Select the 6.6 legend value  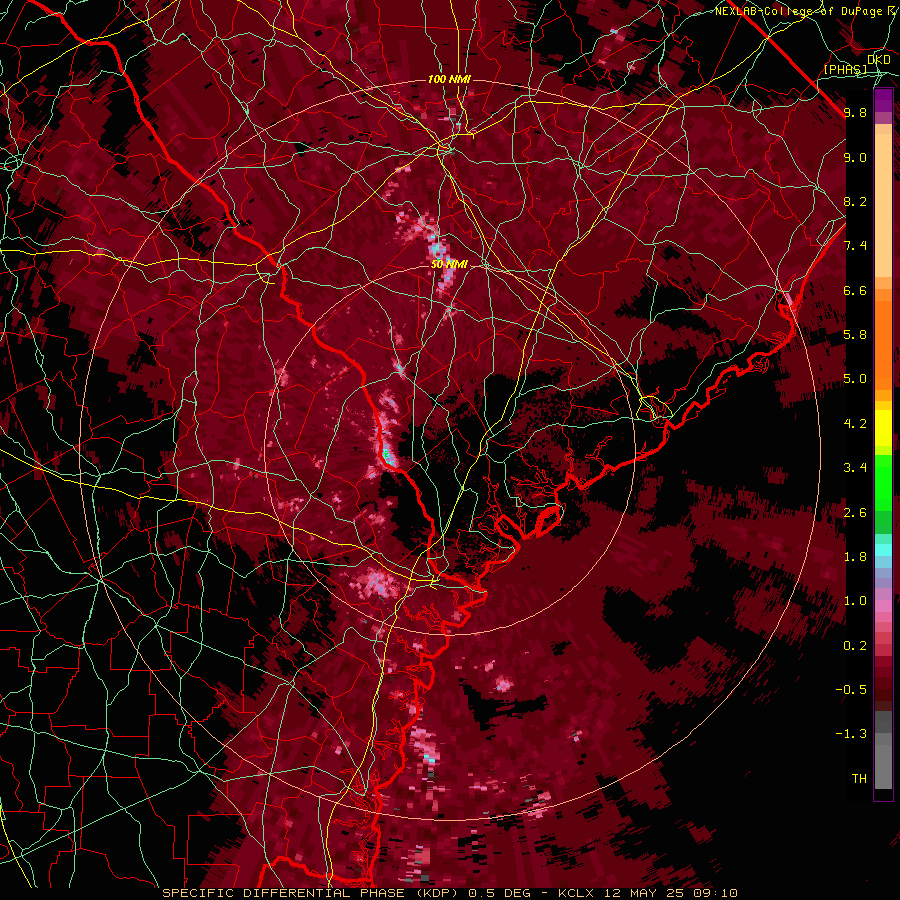point(855,290)
